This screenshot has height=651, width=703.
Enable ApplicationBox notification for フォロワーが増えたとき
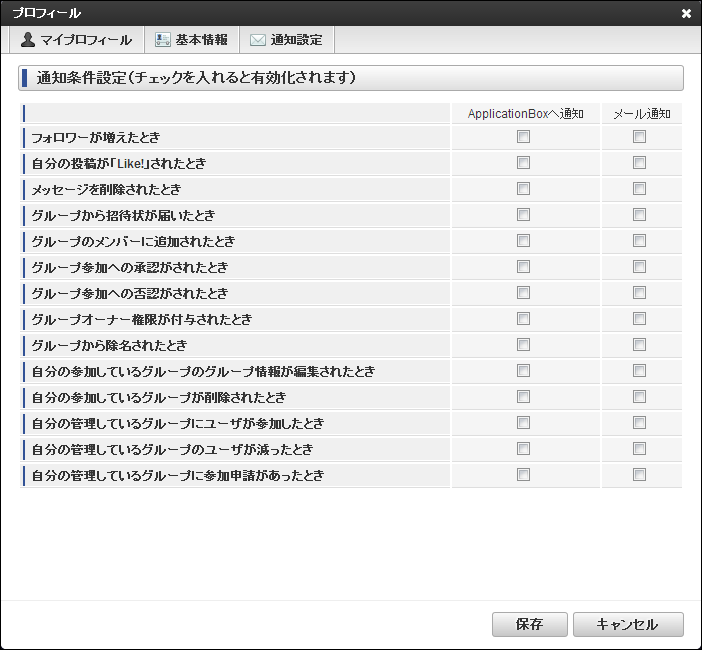[x=523, y=136]
